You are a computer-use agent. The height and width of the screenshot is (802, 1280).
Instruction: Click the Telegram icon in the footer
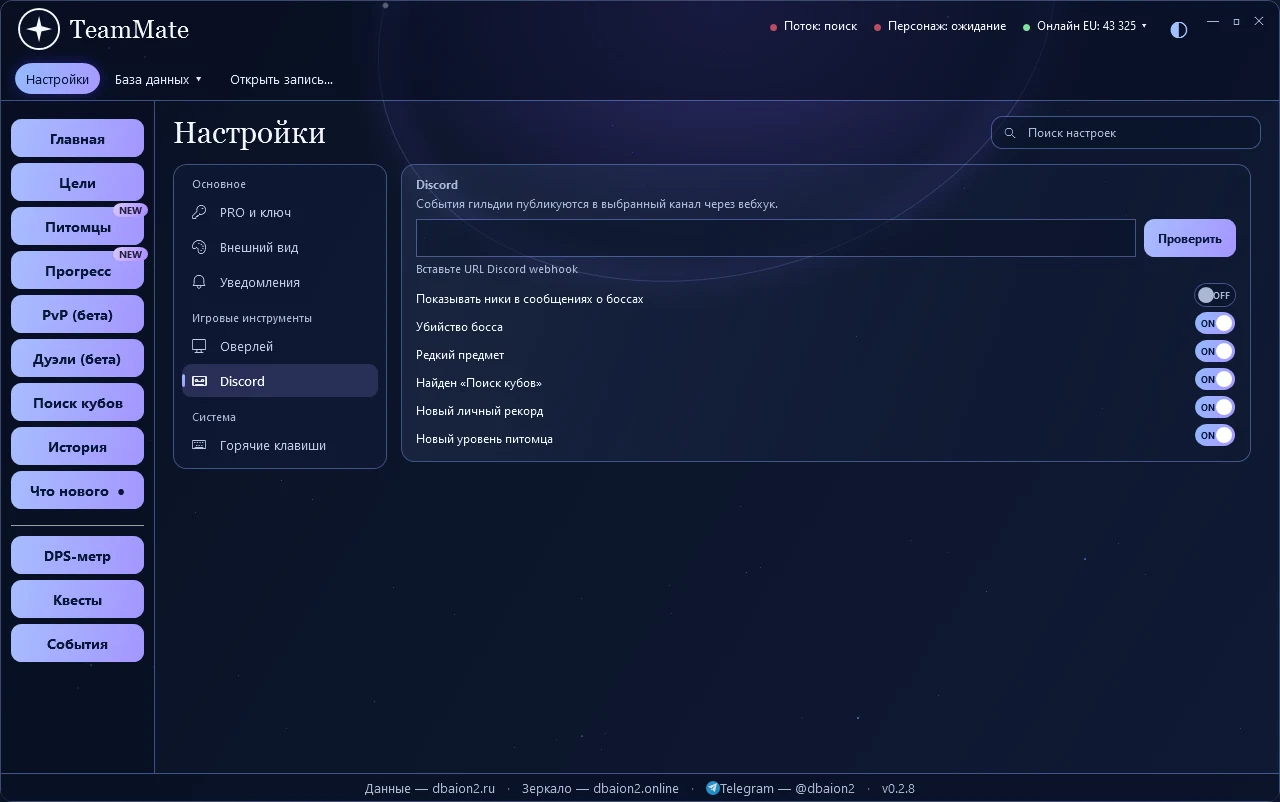(712, 788)
